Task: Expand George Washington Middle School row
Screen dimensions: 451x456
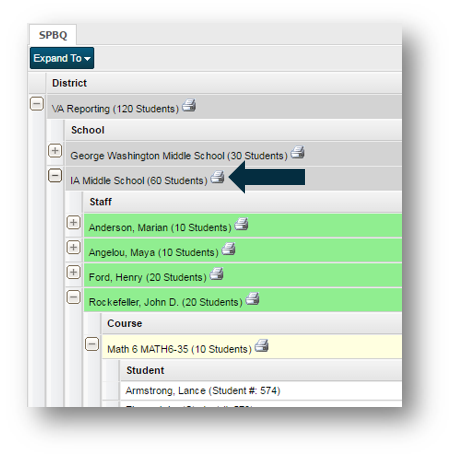Action: coord(55,151)
